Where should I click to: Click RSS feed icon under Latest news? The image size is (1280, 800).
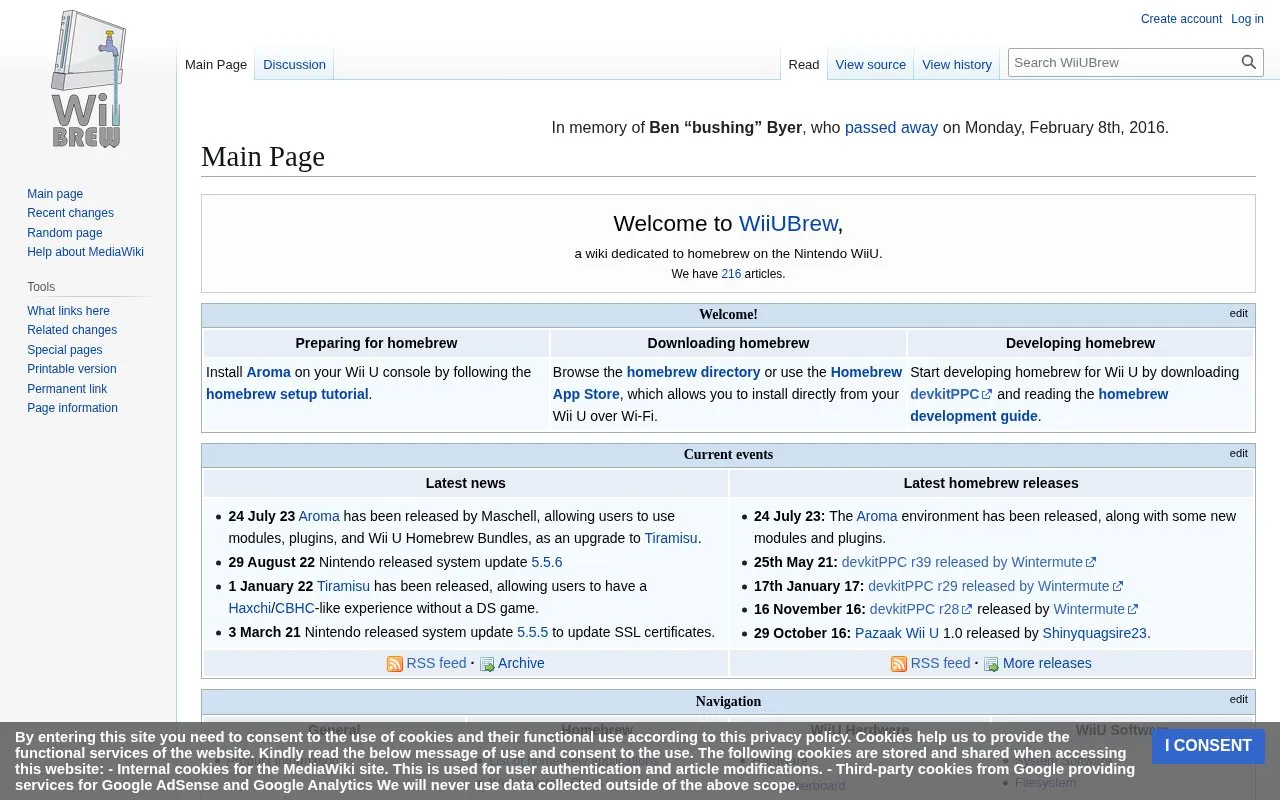(x=395, y=664)
